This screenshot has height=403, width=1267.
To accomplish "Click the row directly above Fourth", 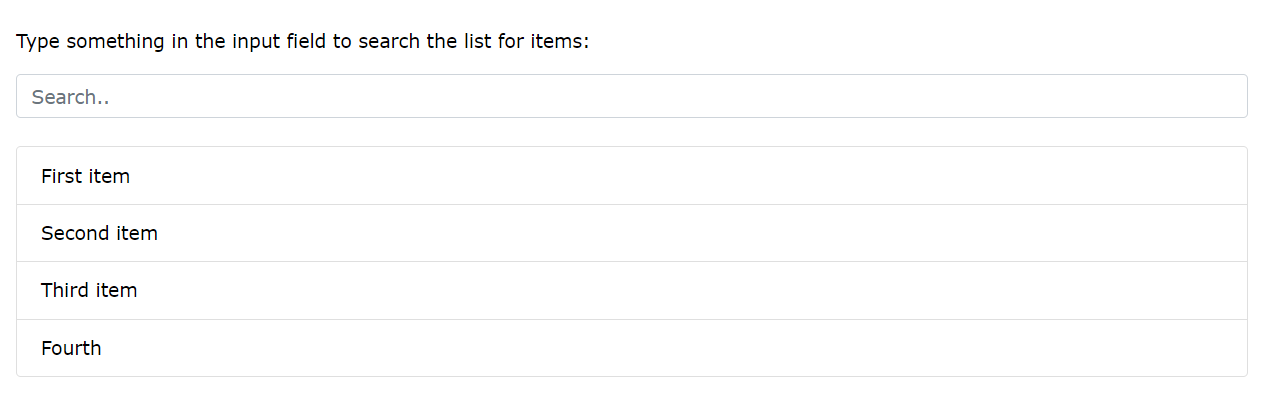I will tap(631, 290).
